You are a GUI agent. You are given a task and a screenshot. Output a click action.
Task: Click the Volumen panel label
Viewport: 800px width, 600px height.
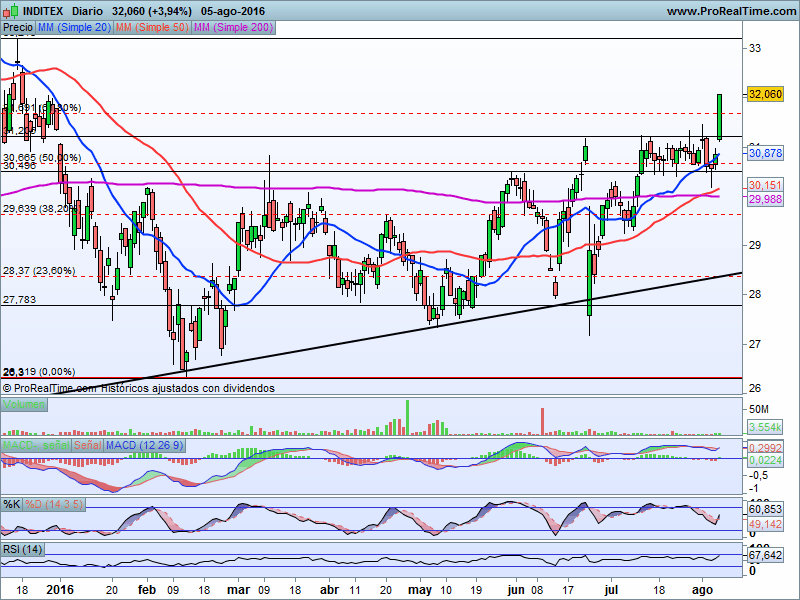(24, 405)
